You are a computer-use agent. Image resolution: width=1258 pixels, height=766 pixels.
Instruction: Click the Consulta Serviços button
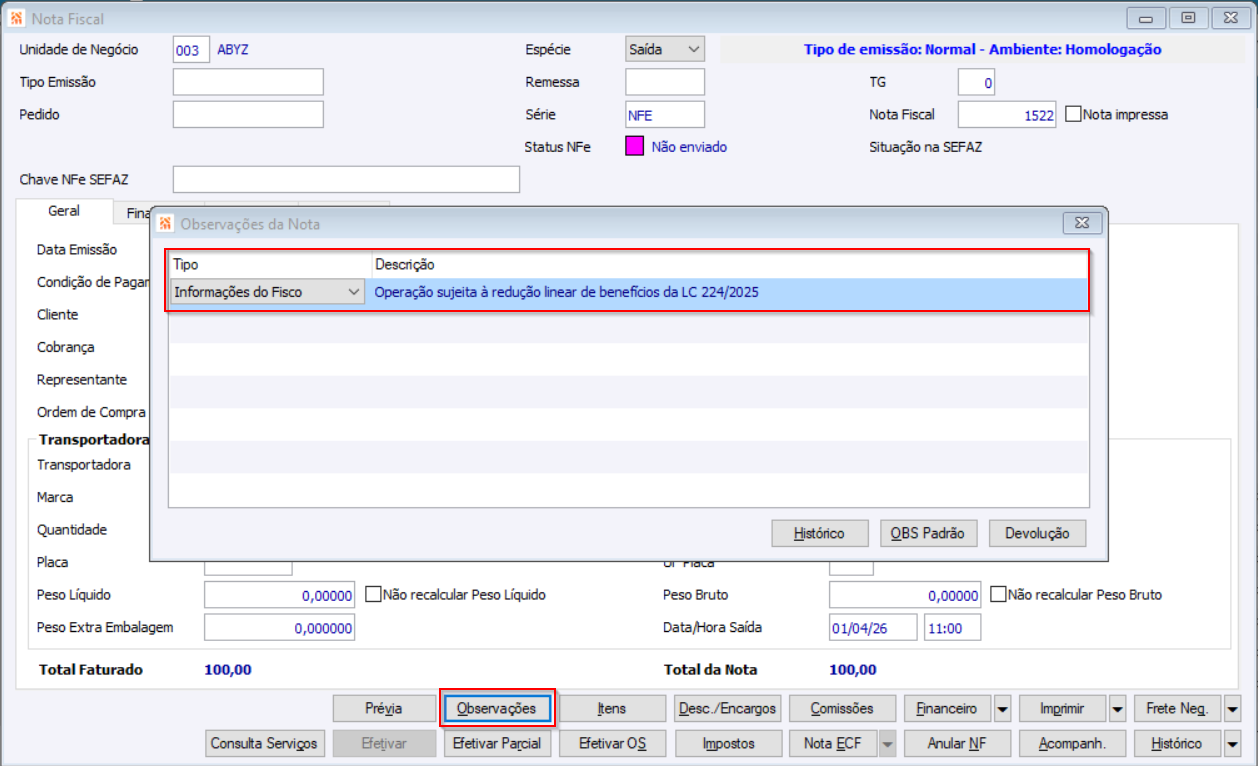pos(264,743)
